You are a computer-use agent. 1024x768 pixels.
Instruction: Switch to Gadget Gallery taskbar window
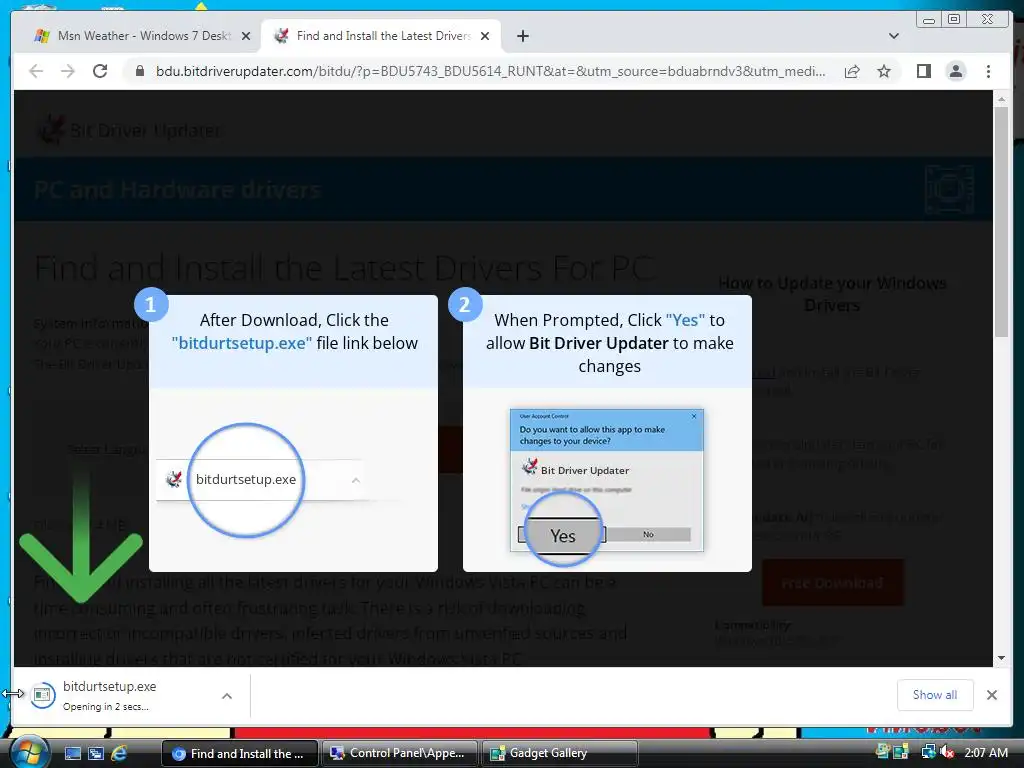(560, 754)
